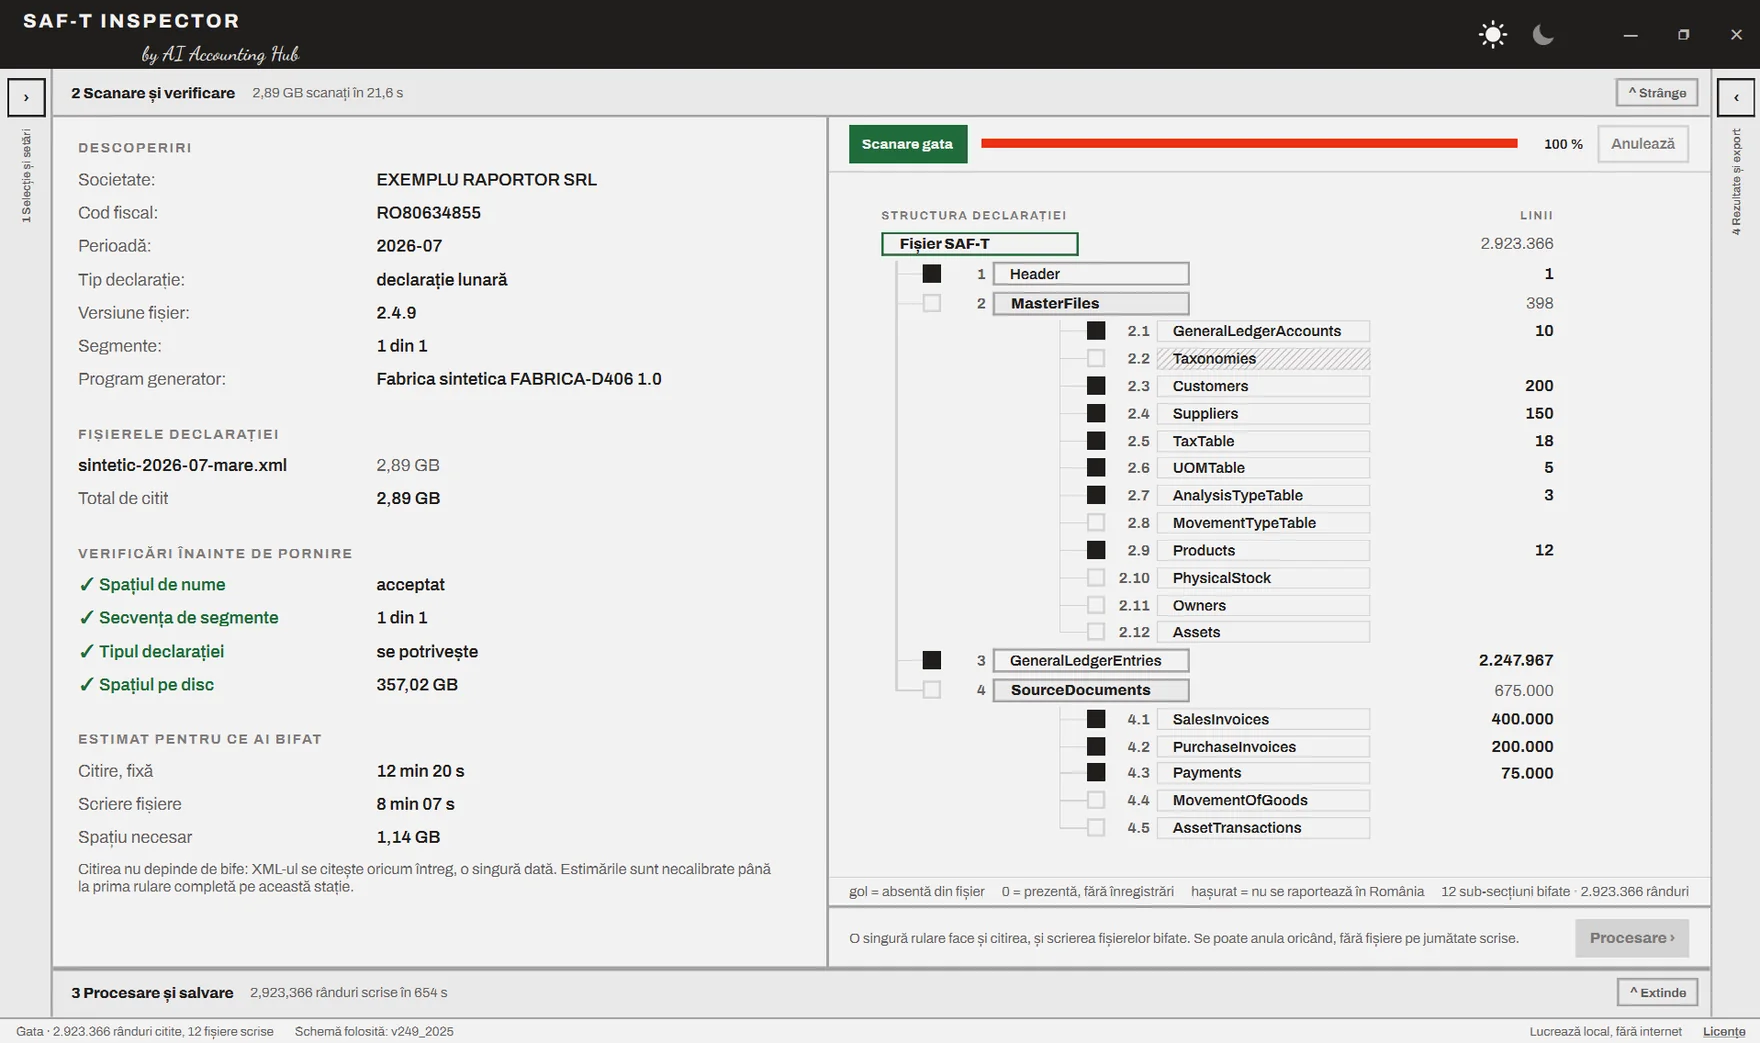Enable MovementOfGoods checkbox
The width and height of the screenshot is (1760, 1043).
pos(1096,800)
